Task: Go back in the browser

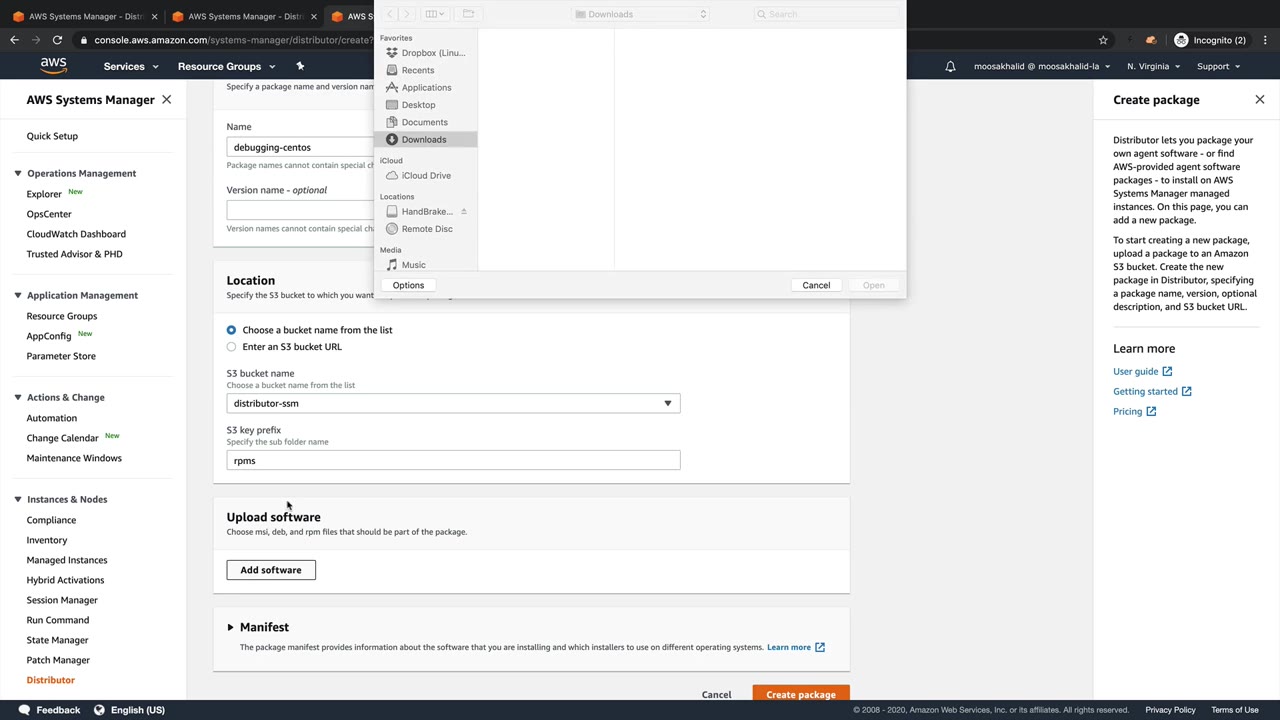Action: click(x=14, y=40)
